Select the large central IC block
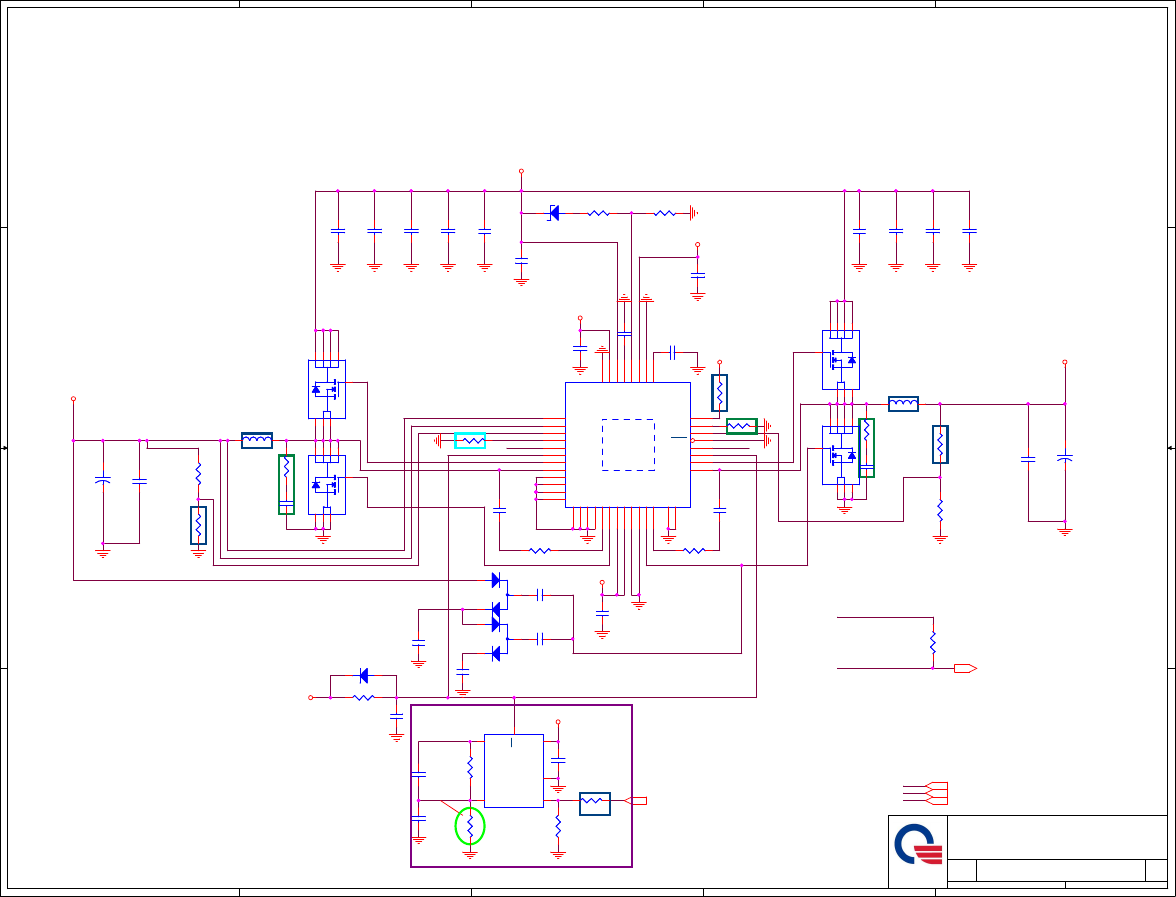Screen dimensions: 1176x897 [628, 445]
